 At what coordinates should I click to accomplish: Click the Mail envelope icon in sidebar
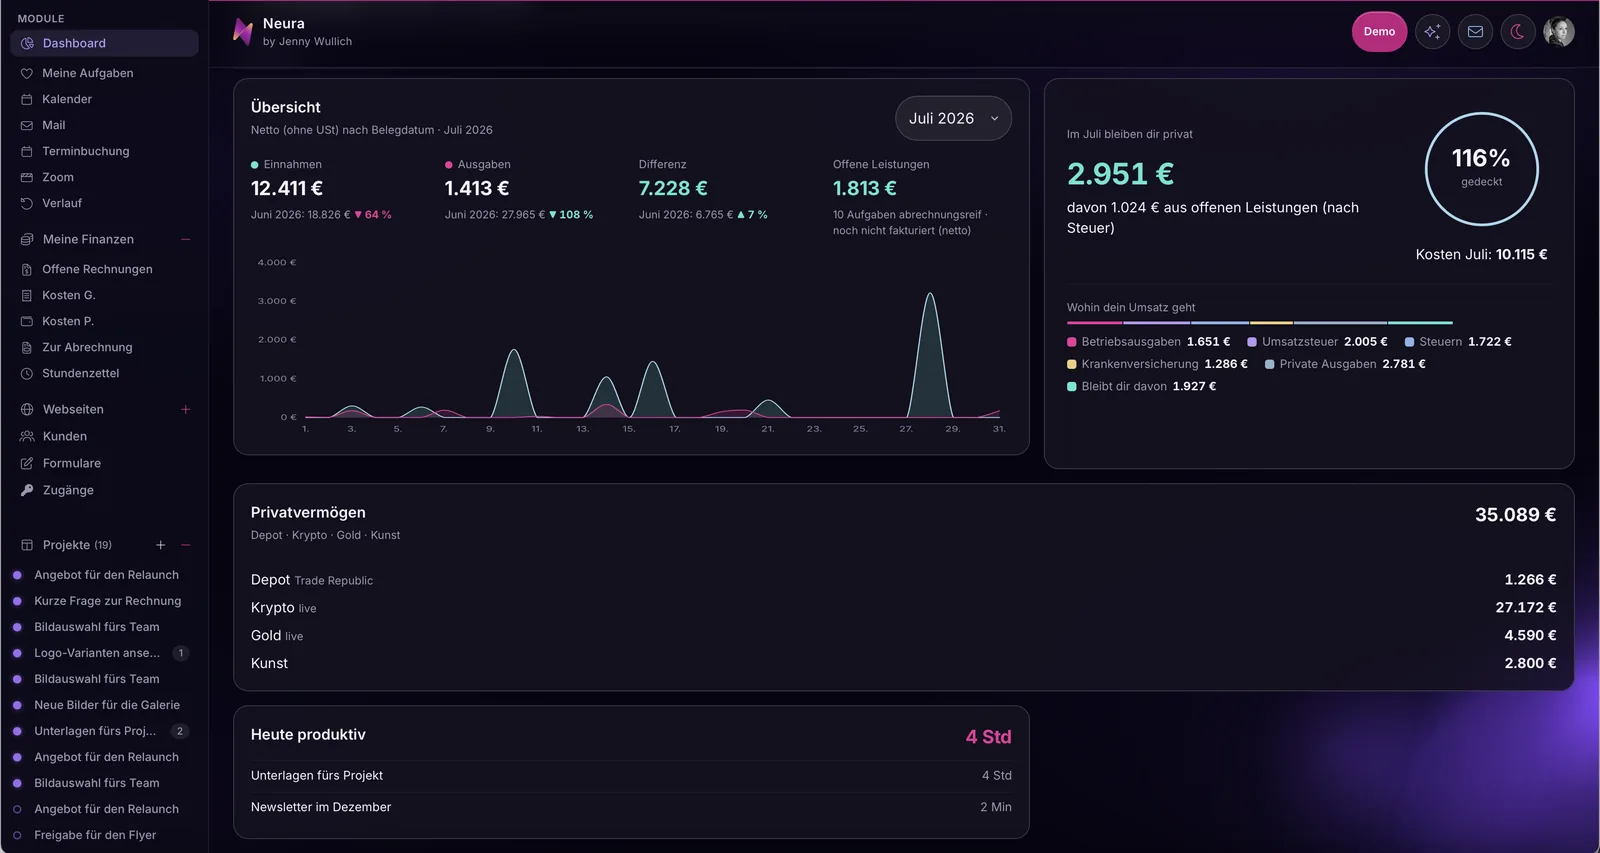coord(27,125)
